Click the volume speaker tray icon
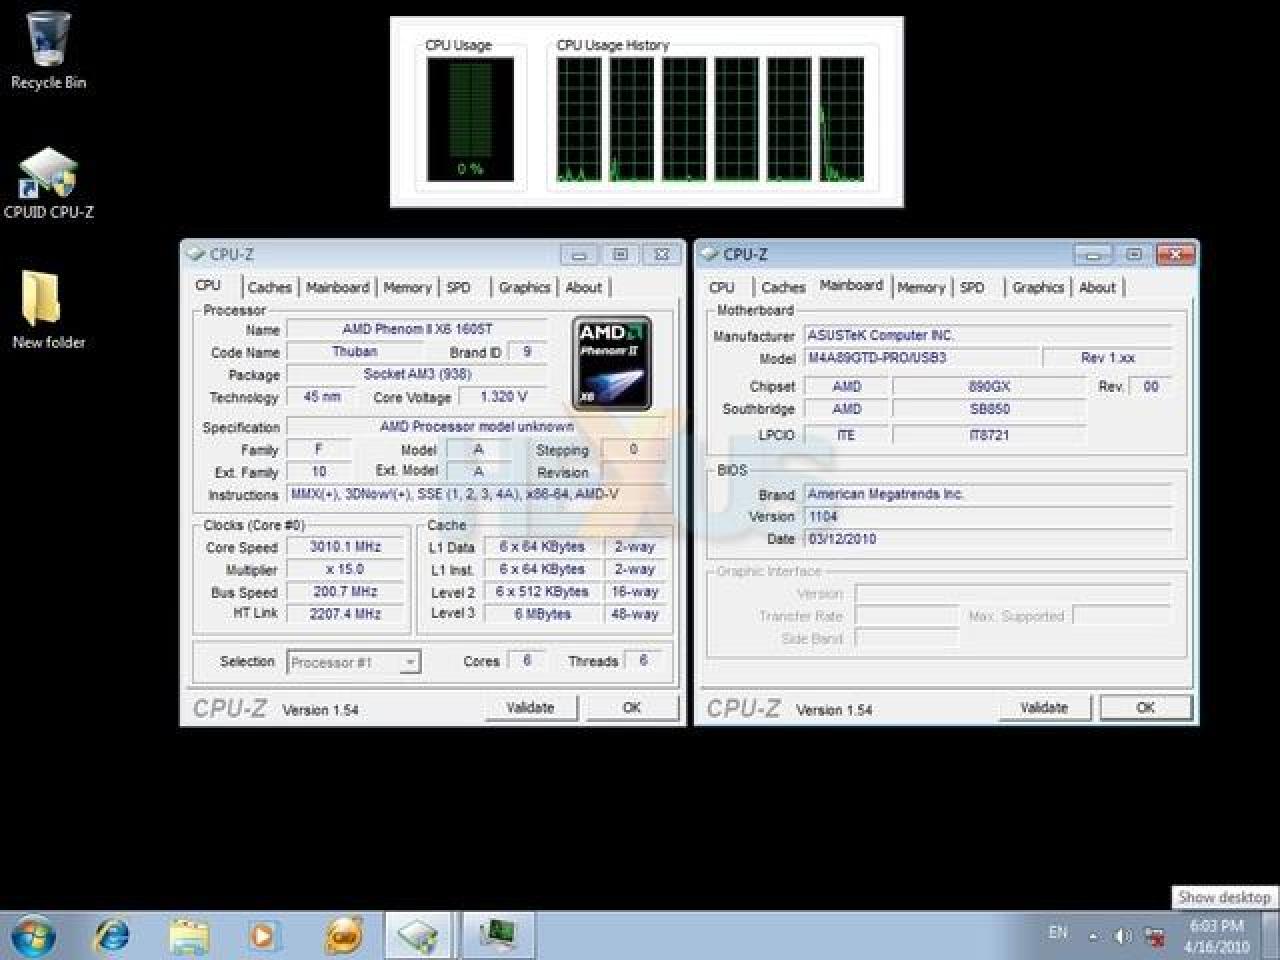 [x=1123, y=936]
